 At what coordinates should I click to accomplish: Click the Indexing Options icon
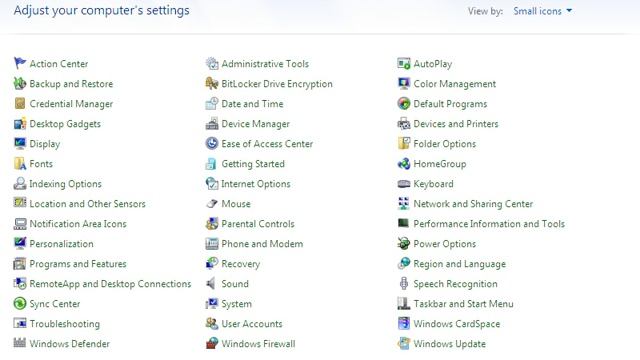[20, 183]
